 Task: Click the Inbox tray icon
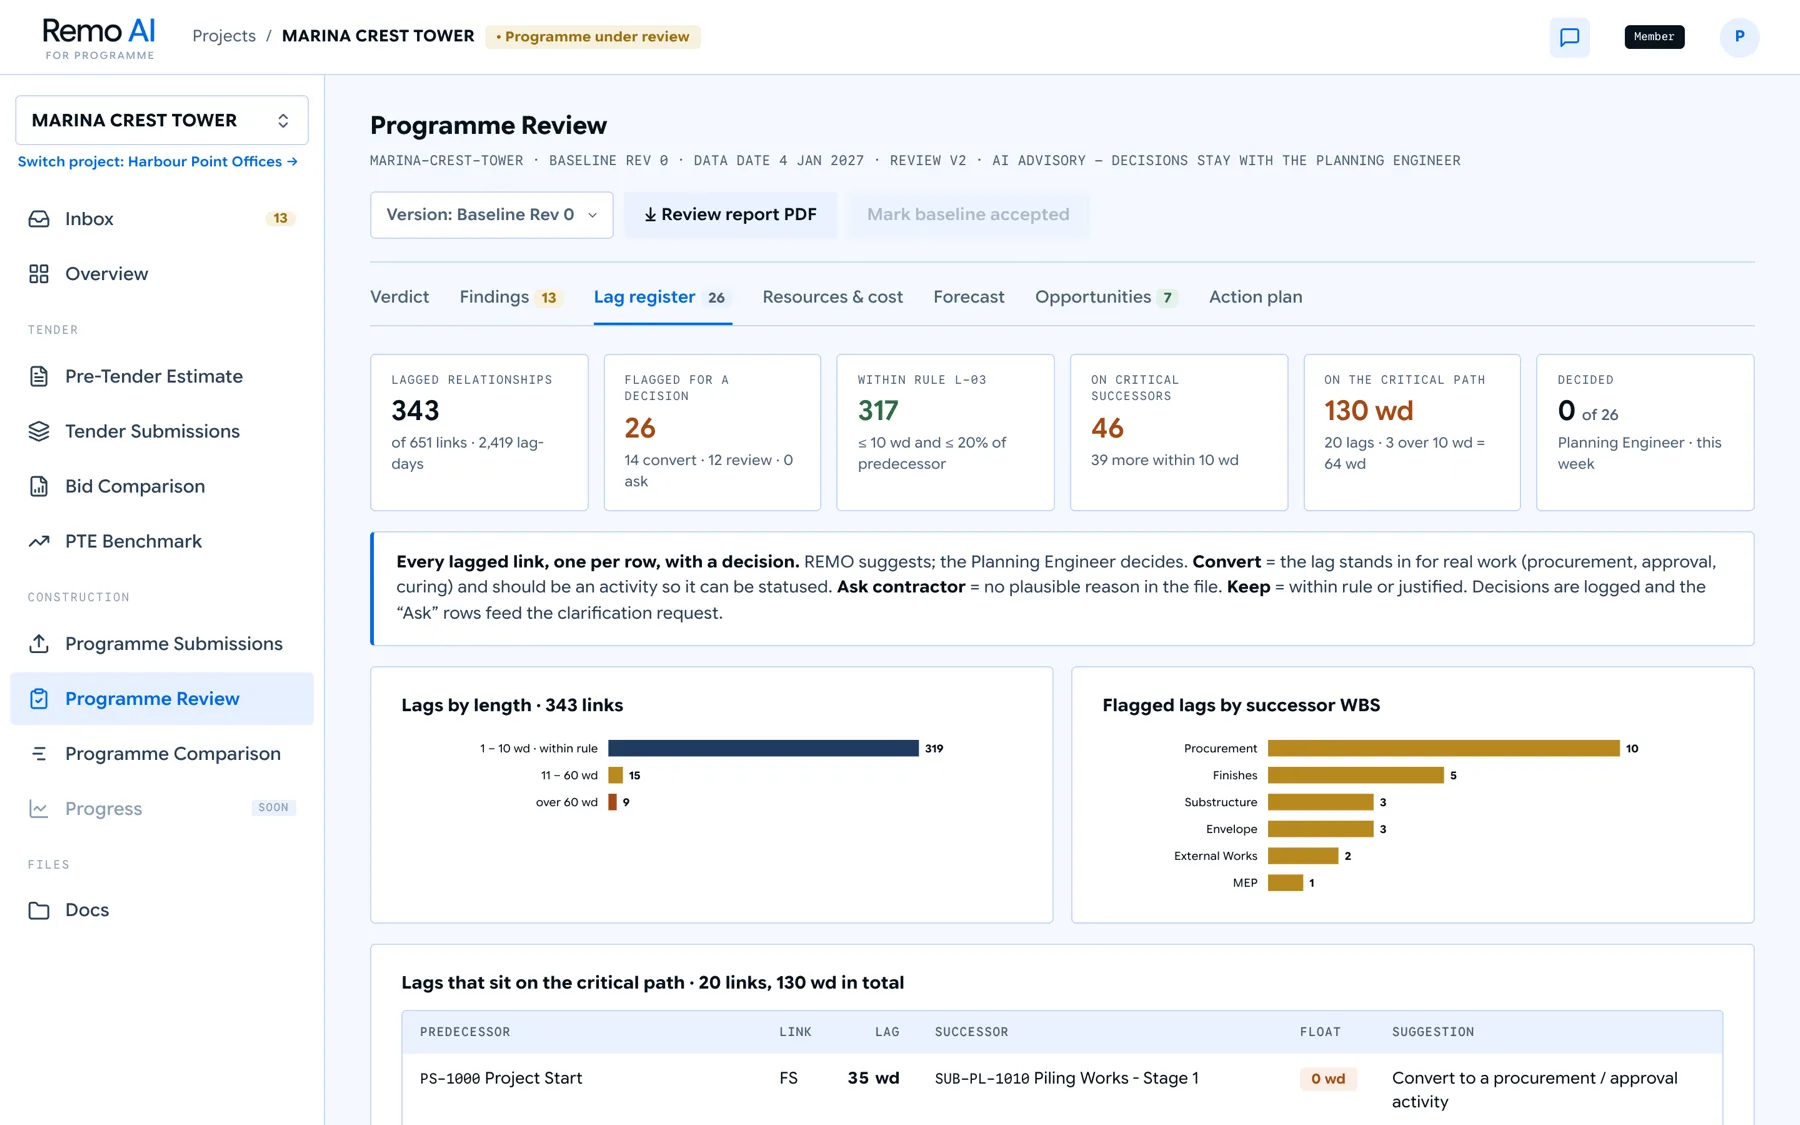(x=39, y=219)
